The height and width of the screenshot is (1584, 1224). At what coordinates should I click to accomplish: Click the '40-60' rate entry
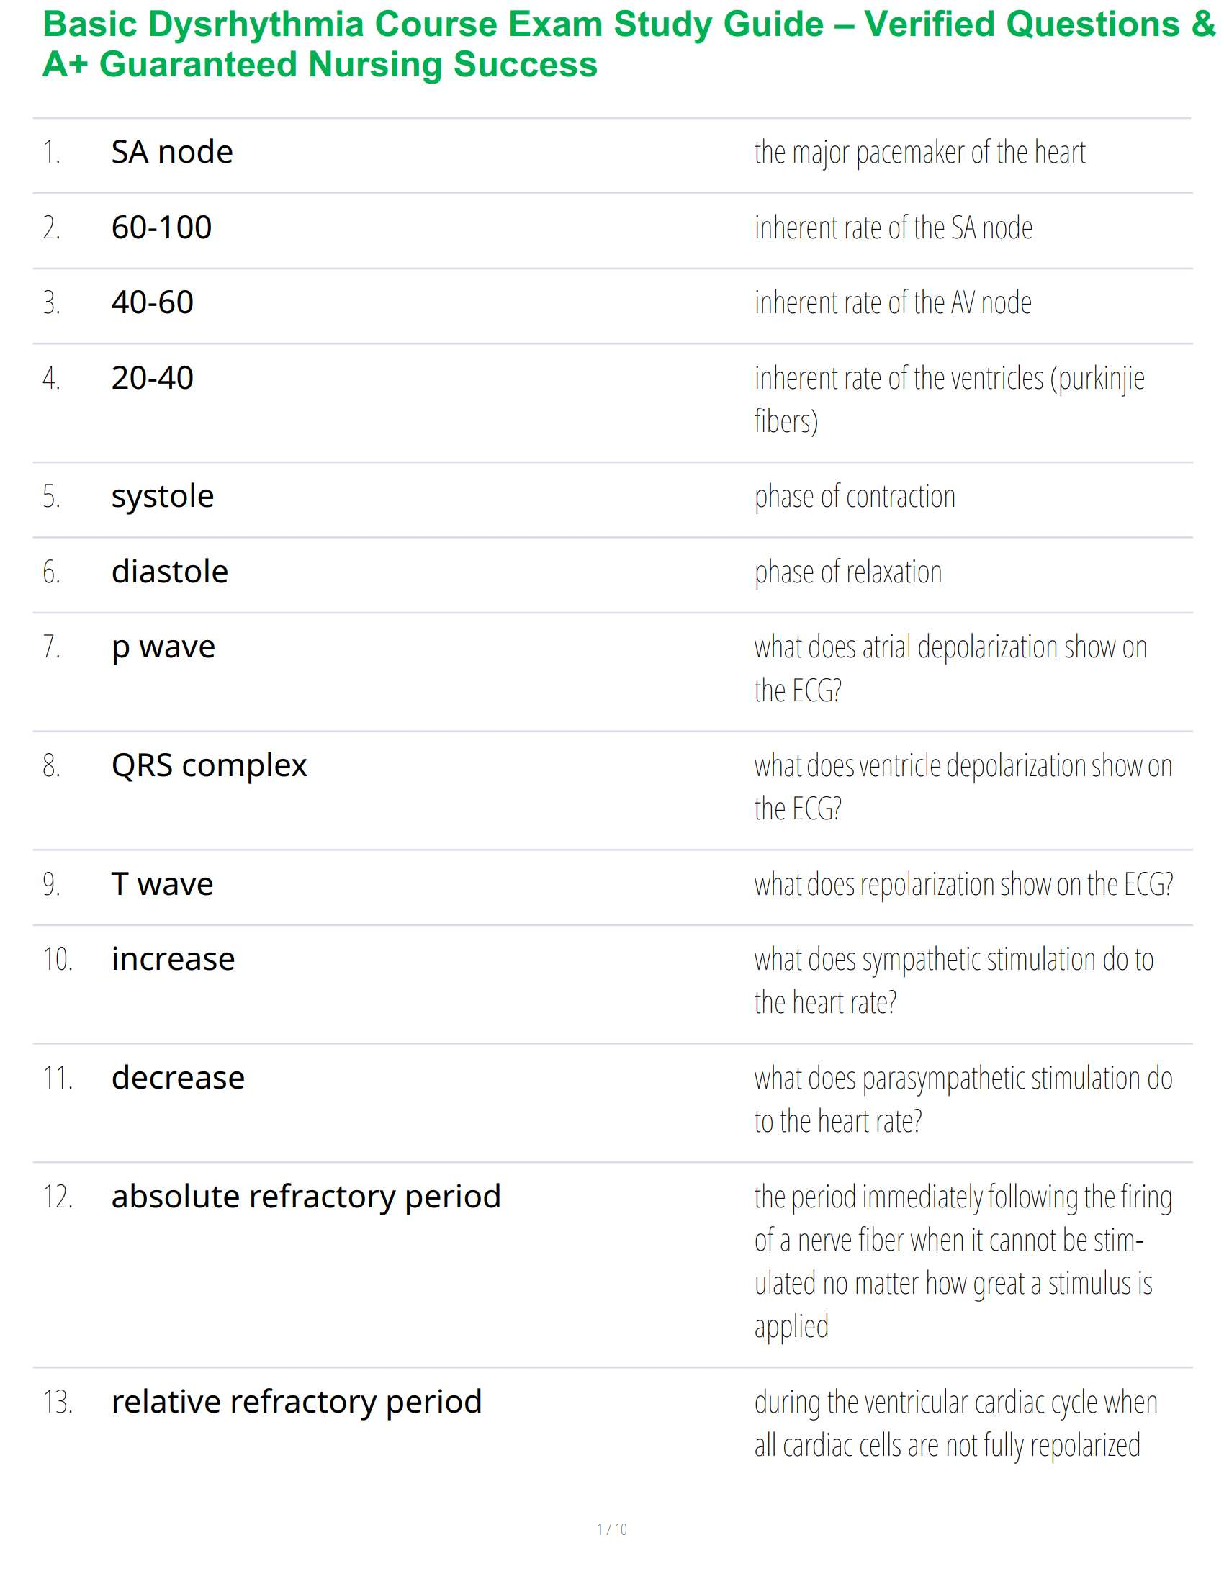[152, 302]
